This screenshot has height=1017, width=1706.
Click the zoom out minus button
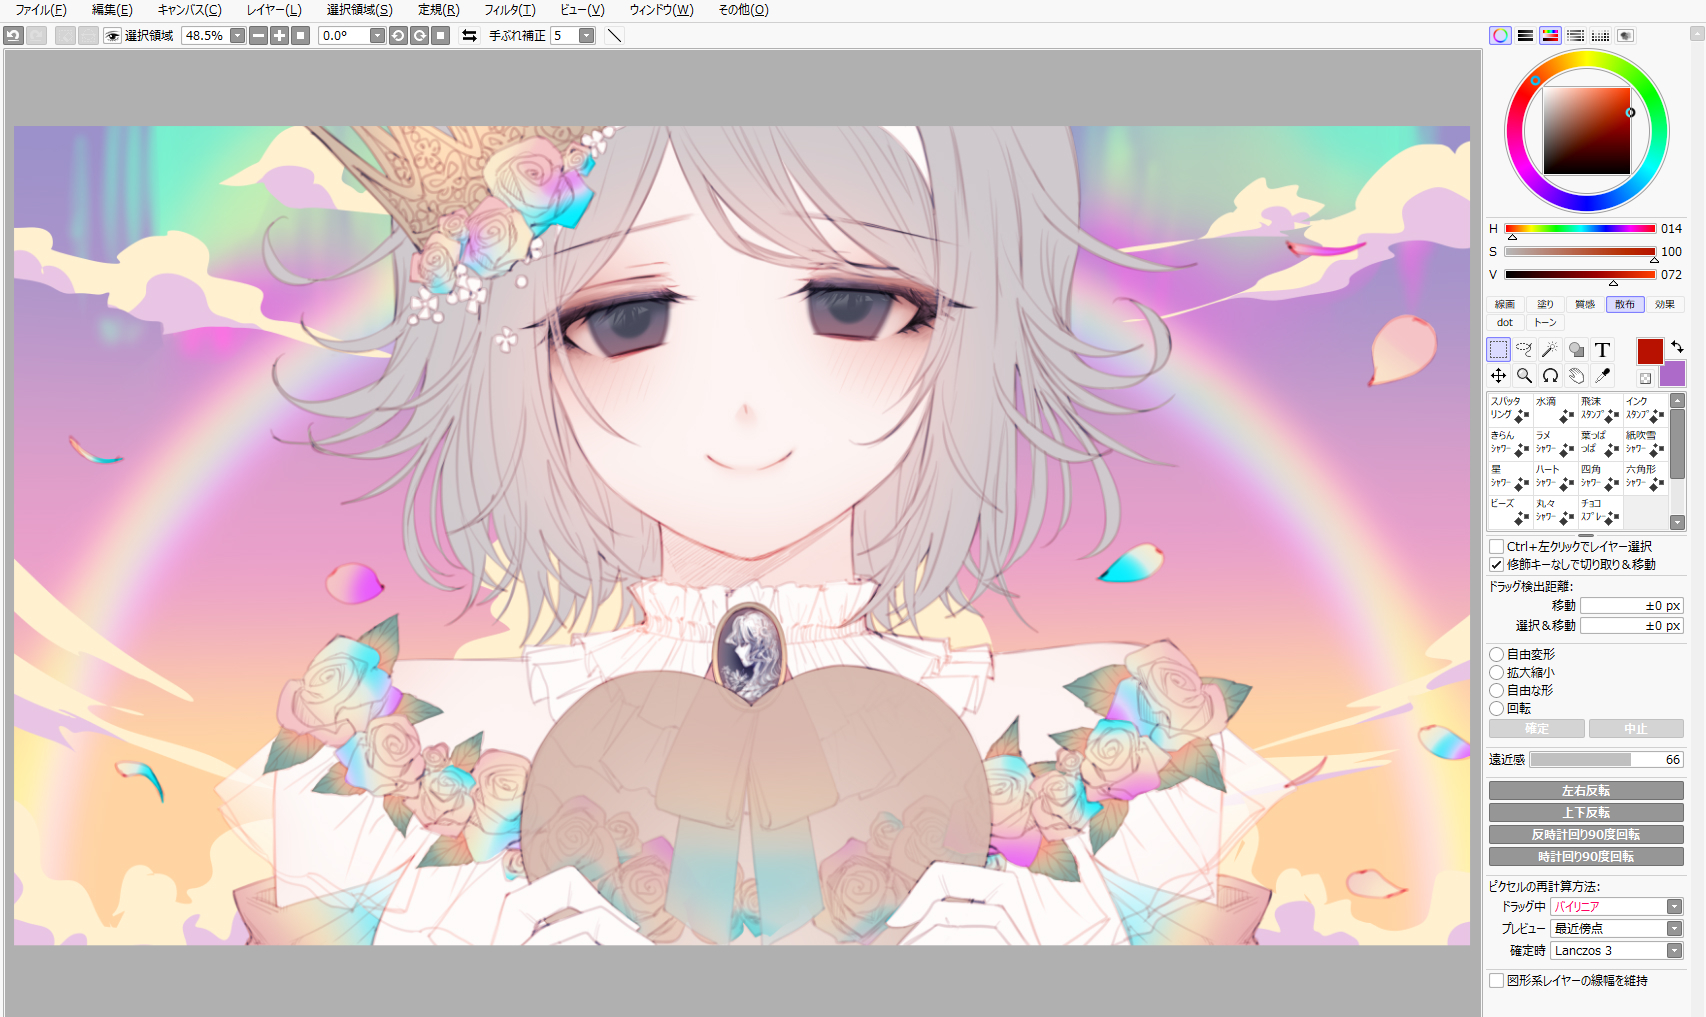pyautogui.click(x=258, y=35)
